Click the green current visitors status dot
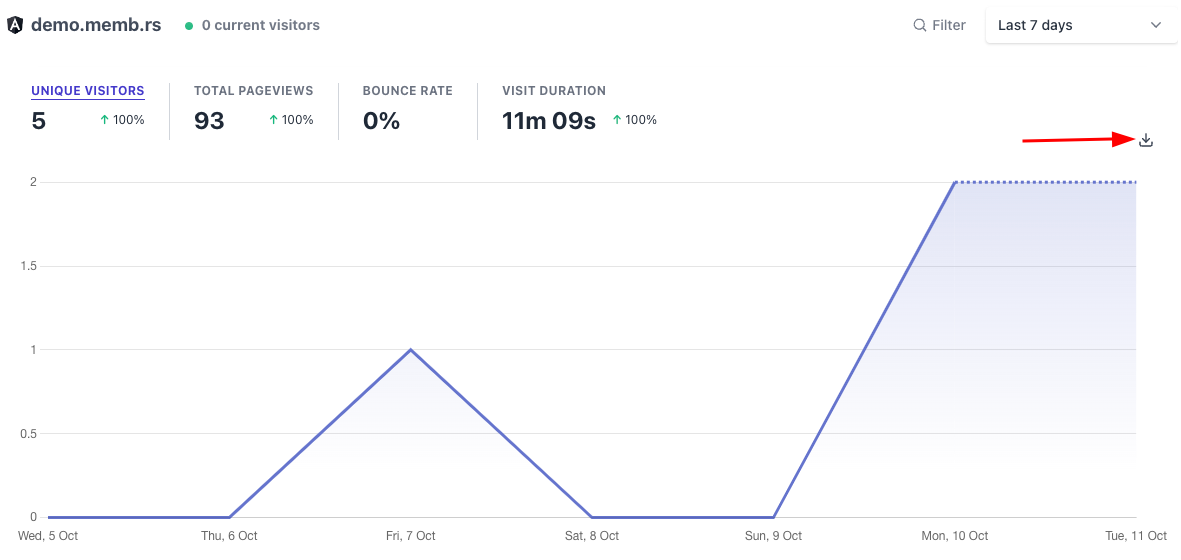The image size is (1181, 560). click(189, 26)
